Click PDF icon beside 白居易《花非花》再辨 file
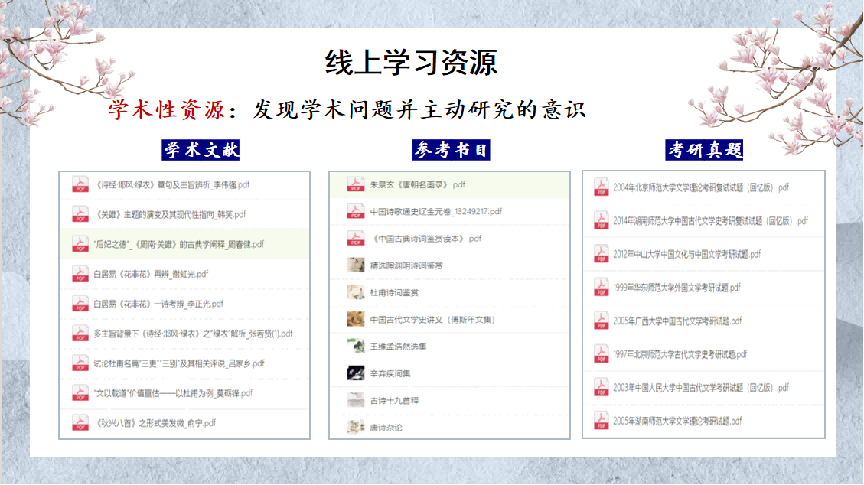The image size is (864, 485). click(x=79, y=273)
